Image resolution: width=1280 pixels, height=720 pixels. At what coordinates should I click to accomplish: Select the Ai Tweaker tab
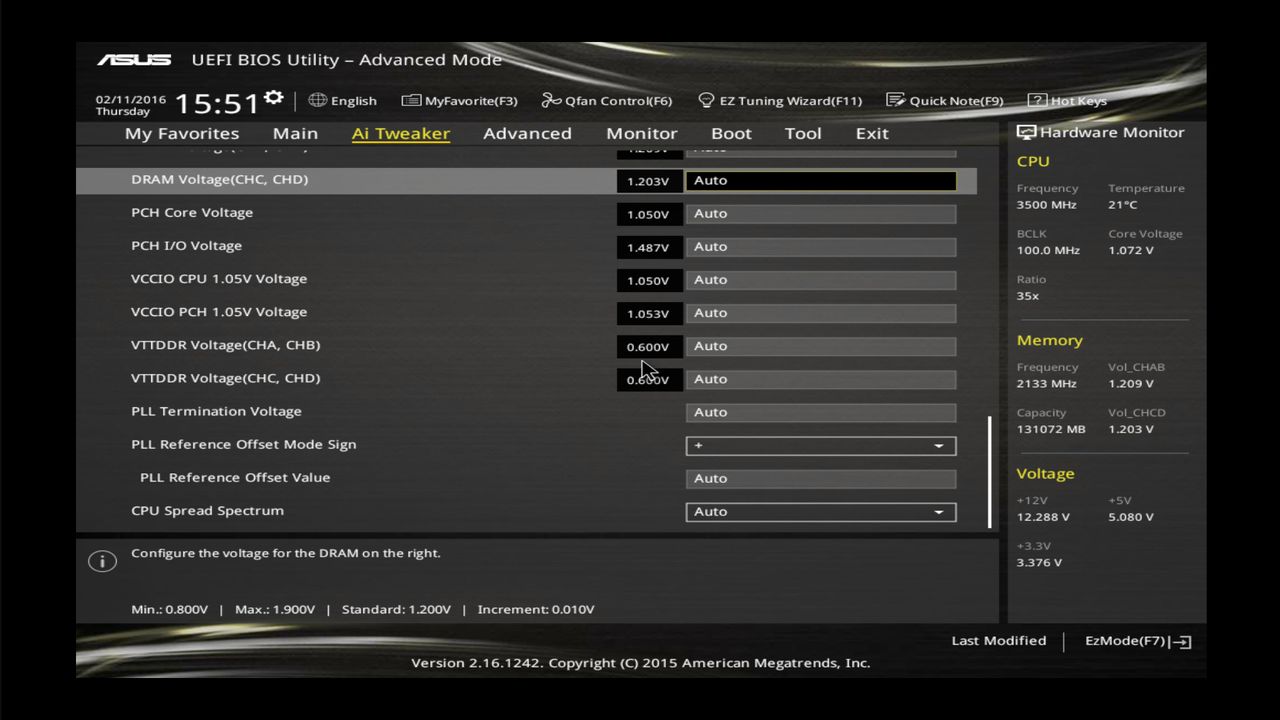(401, 133)
